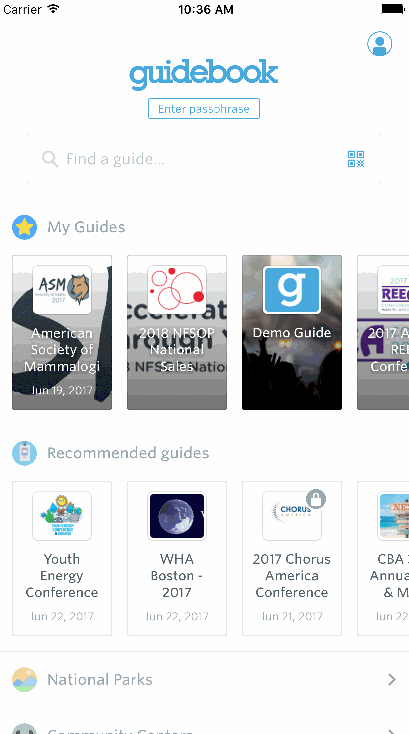This screenshot has height=734, width=409.
Task: Tap the lock icon on Chorus America
Action: (316, 499)
